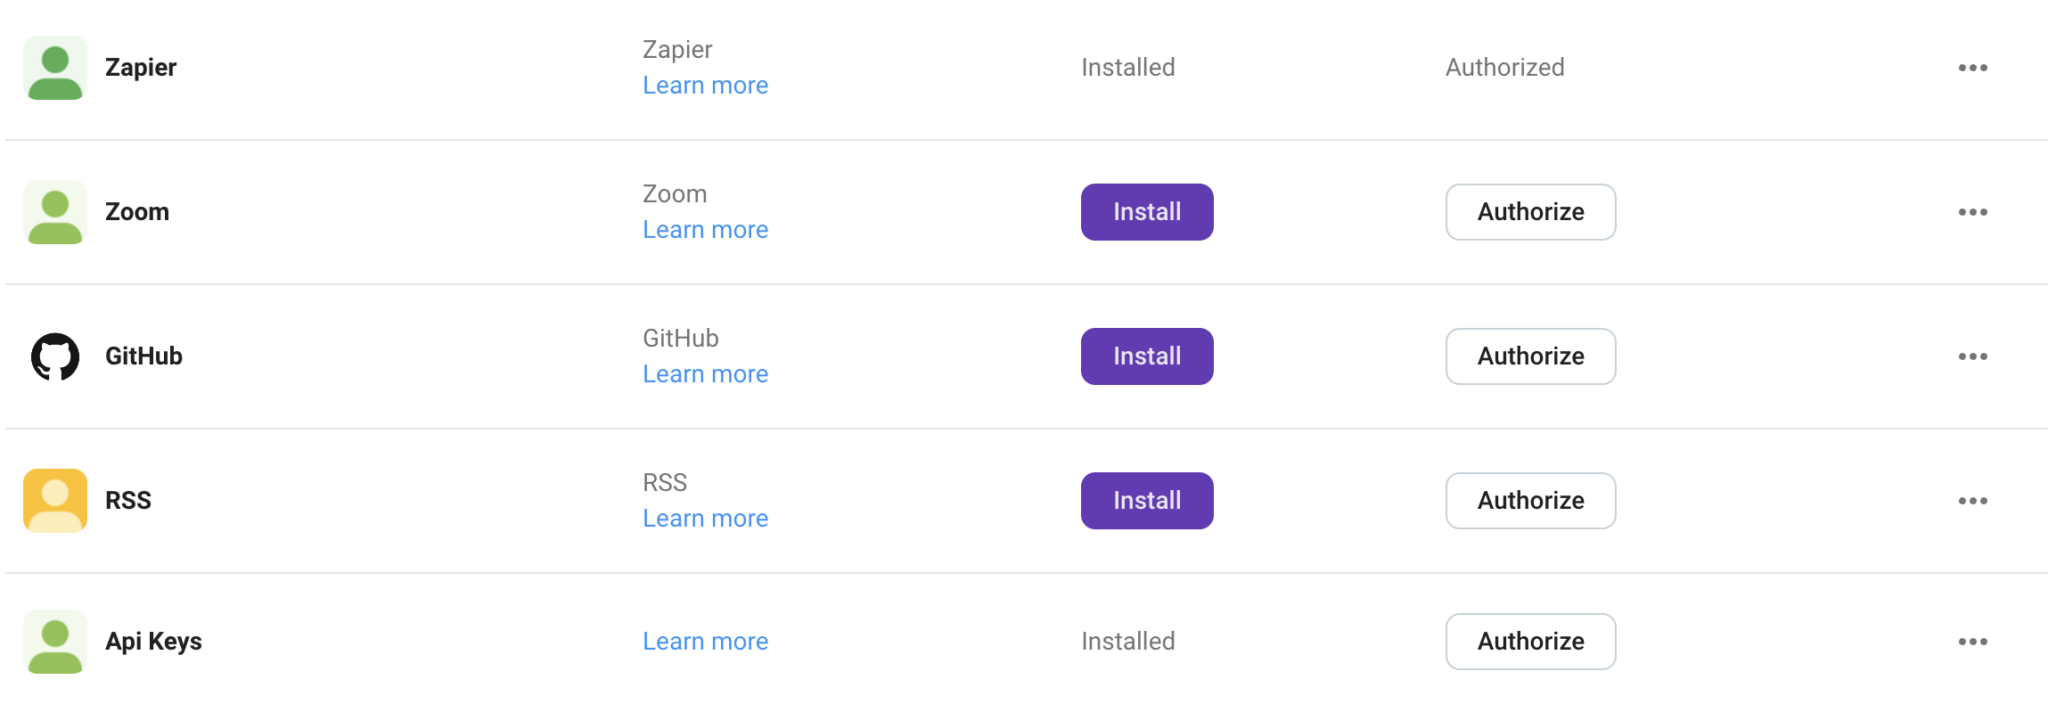Click the RSS integration icon
This screenshot has height=704, width=2048.
56,500
